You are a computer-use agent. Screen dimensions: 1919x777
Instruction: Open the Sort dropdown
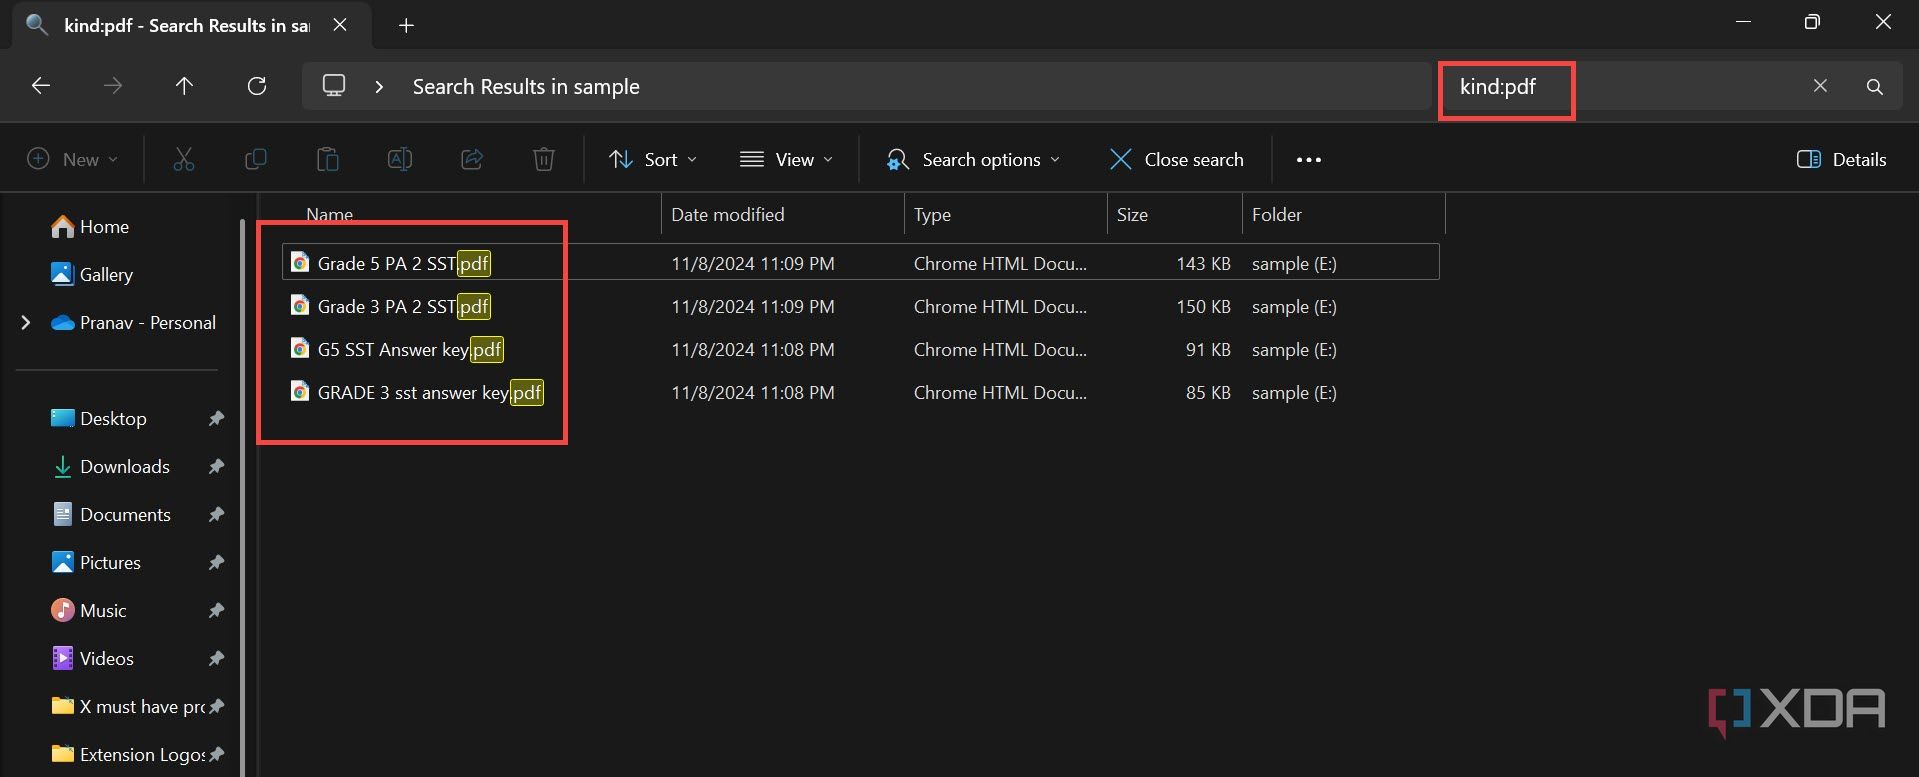tap(653, 159)
